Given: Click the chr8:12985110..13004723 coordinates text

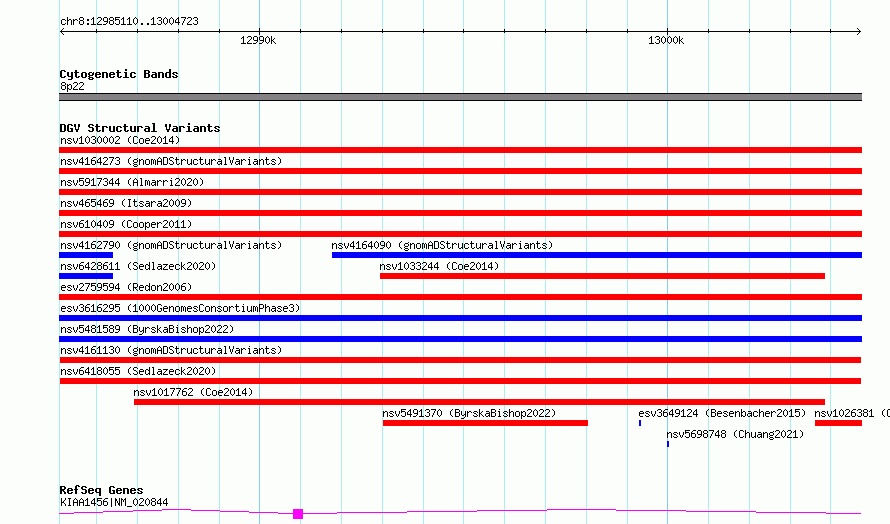Looking at the screenshot, I should pos(129,22).
